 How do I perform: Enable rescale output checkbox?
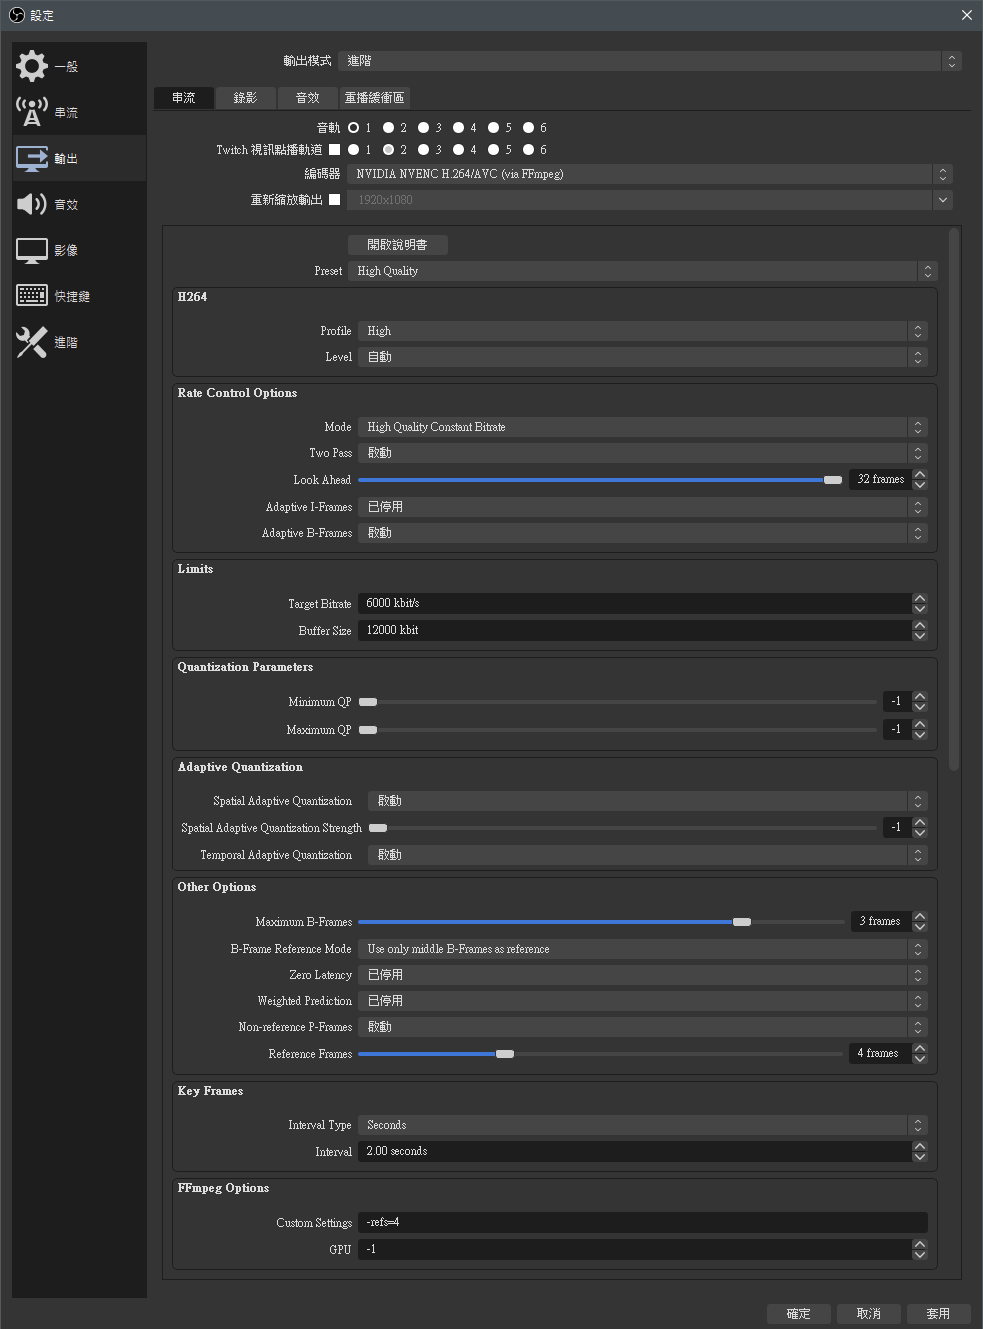(334, 200)
